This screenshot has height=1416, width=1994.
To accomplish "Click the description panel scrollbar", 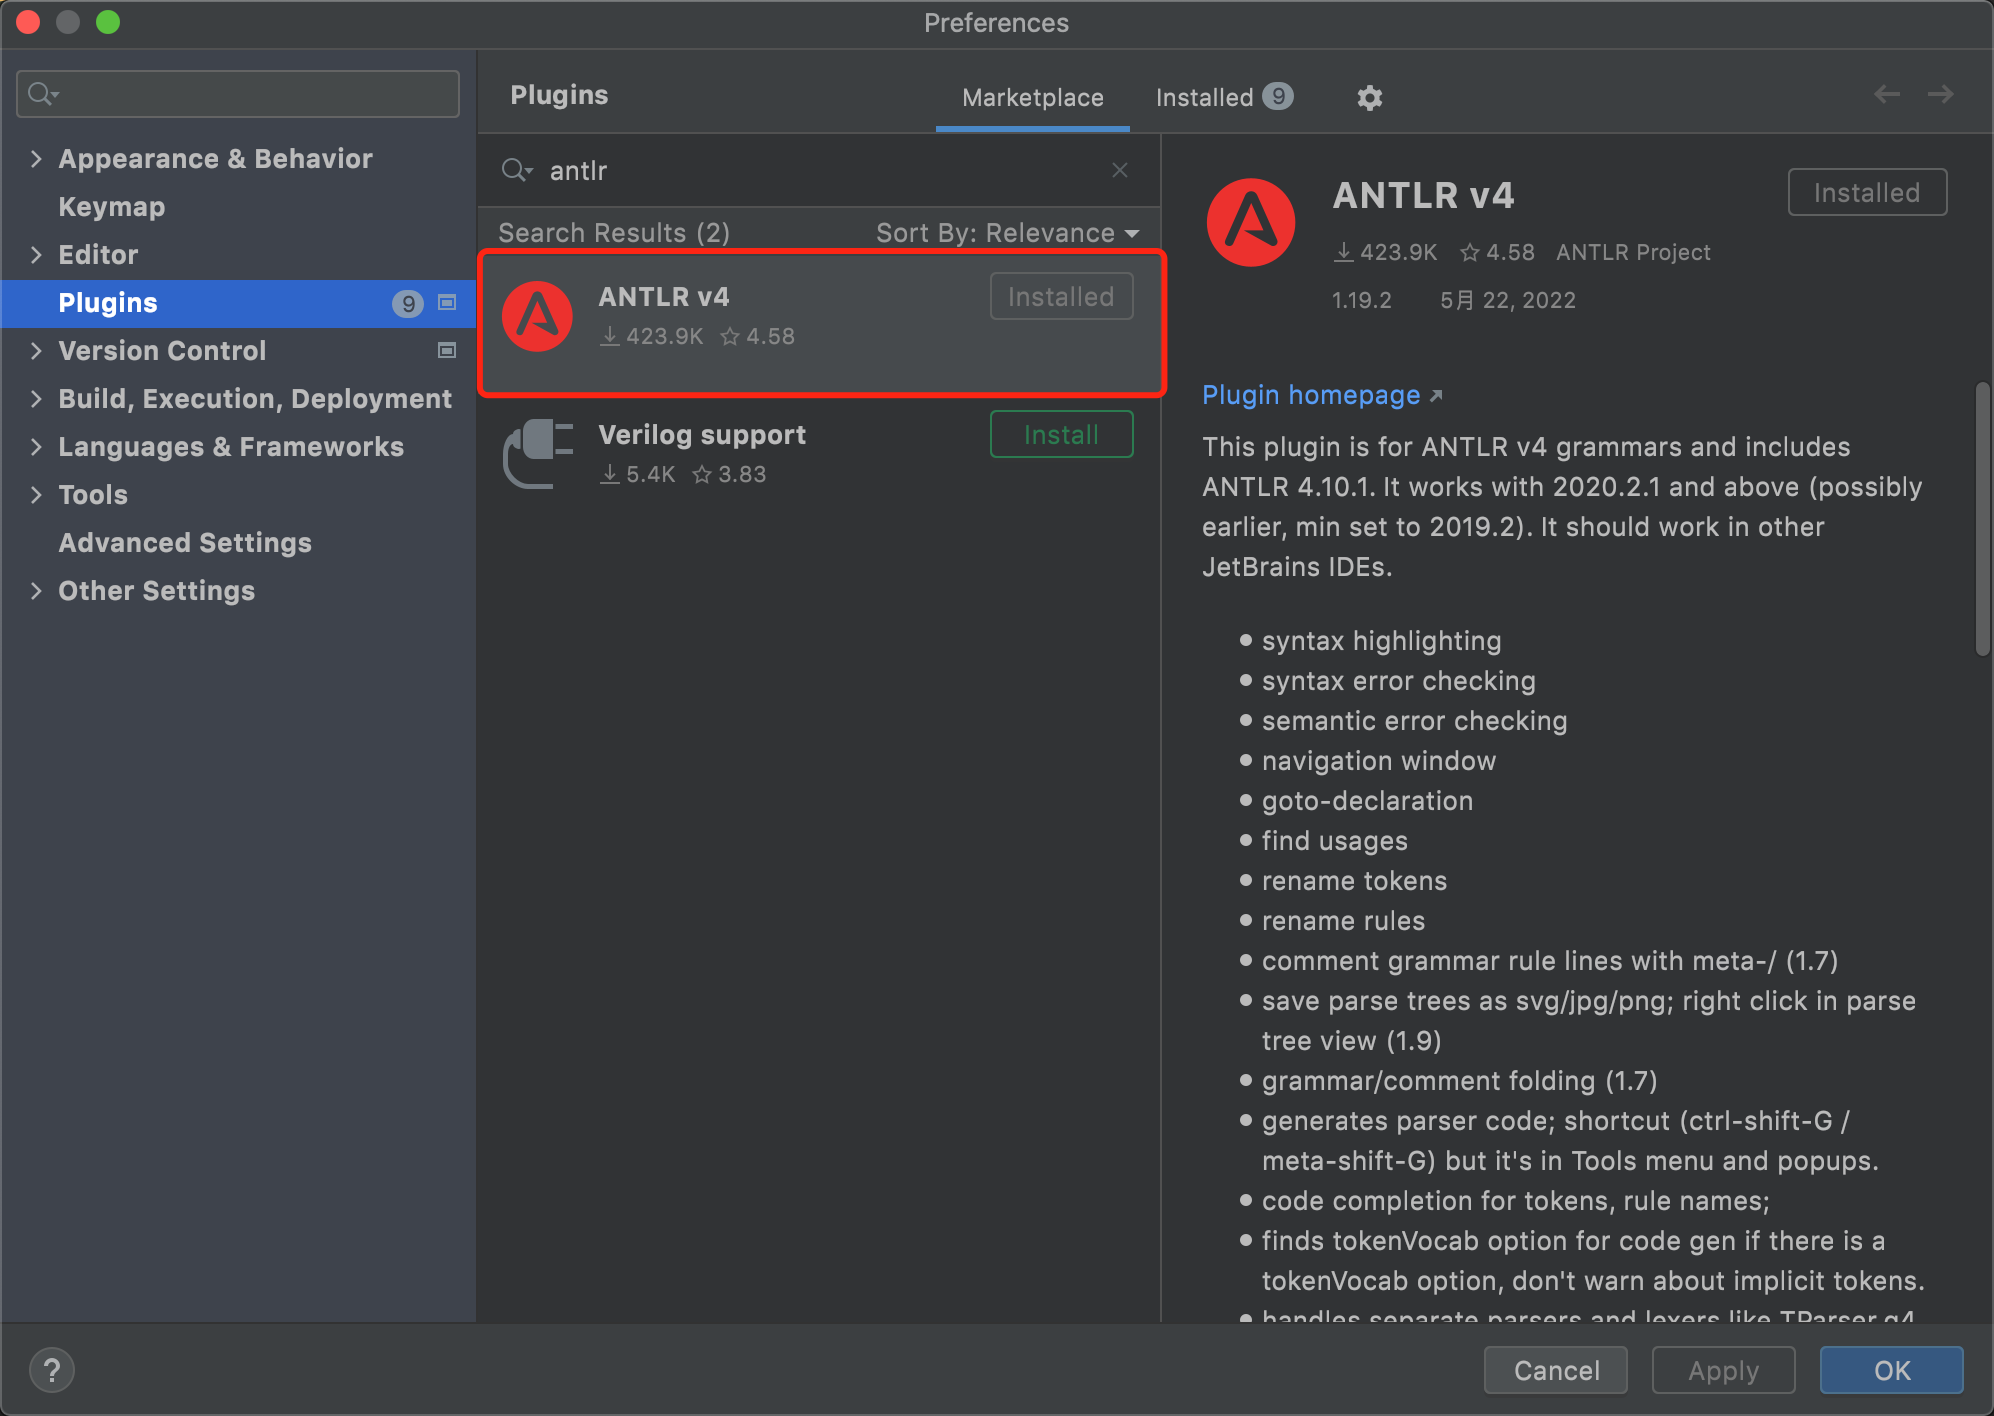I will tap(1982, 520).
